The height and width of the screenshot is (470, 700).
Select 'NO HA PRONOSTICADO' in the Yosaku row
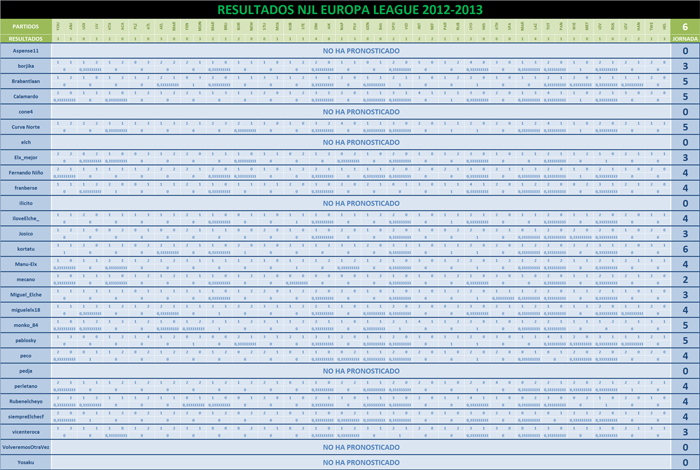tap(361, 462)
